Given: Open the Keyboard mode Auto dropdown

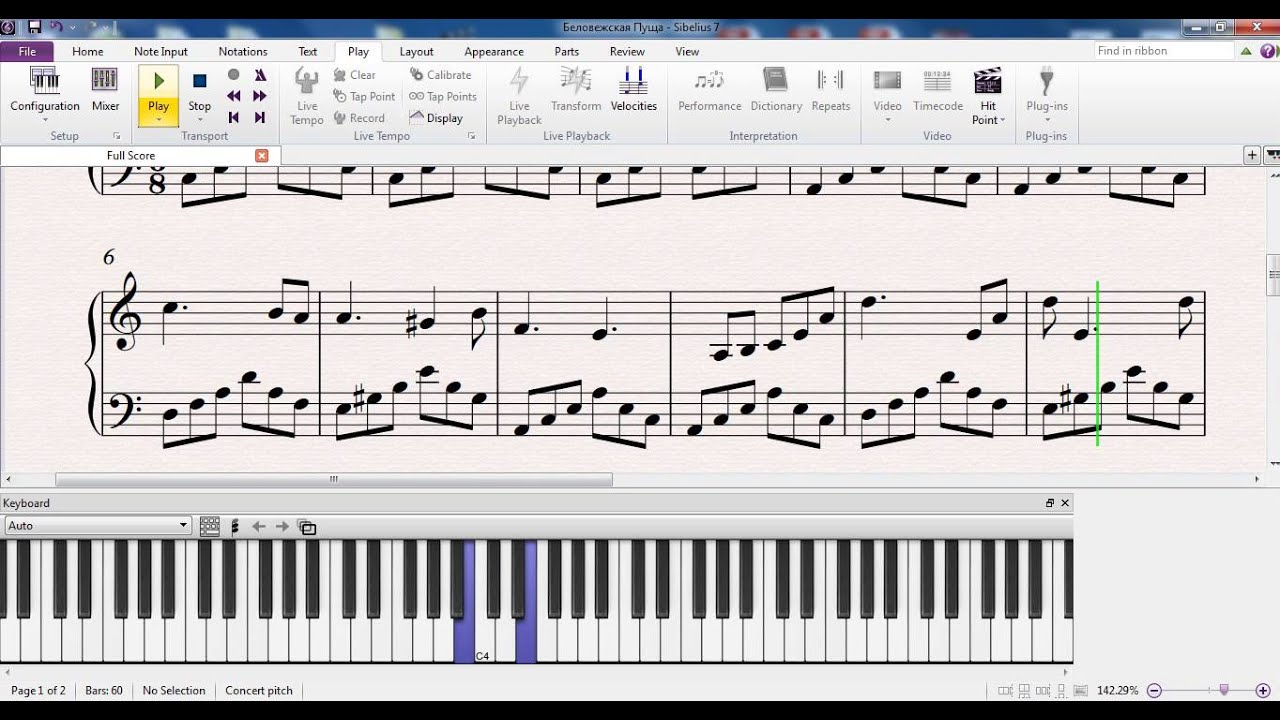Looking at the screenshot, I should [97, 526].
